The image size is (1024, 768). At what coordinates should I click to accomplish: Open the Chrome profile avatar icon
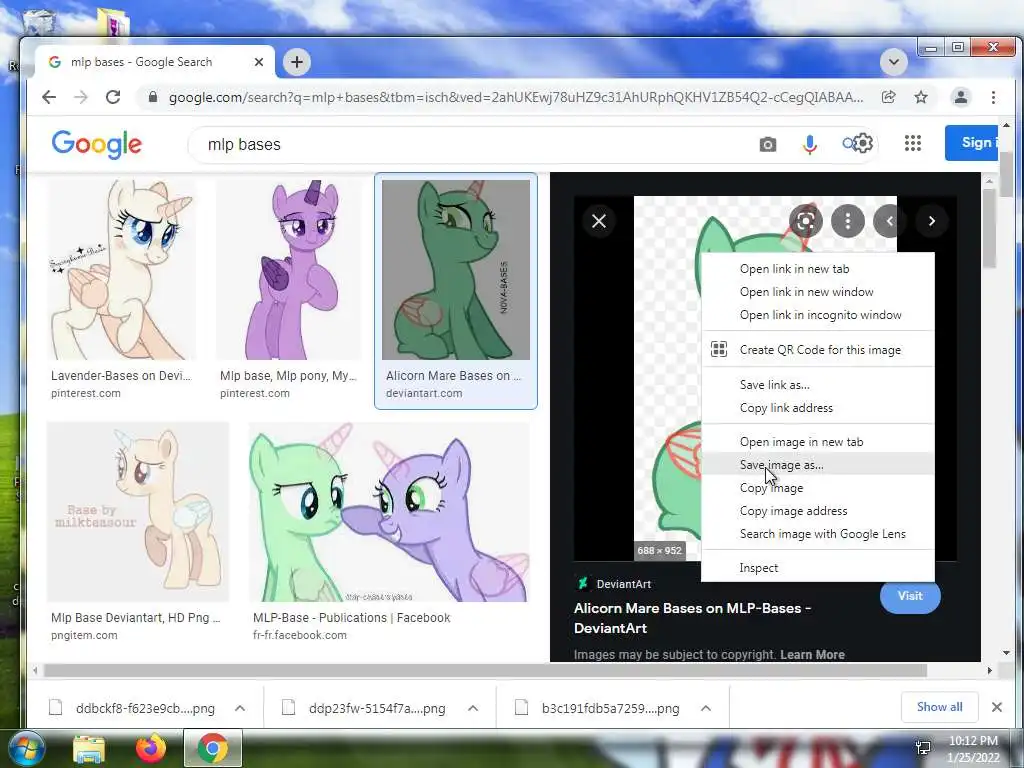coord(961,97)
